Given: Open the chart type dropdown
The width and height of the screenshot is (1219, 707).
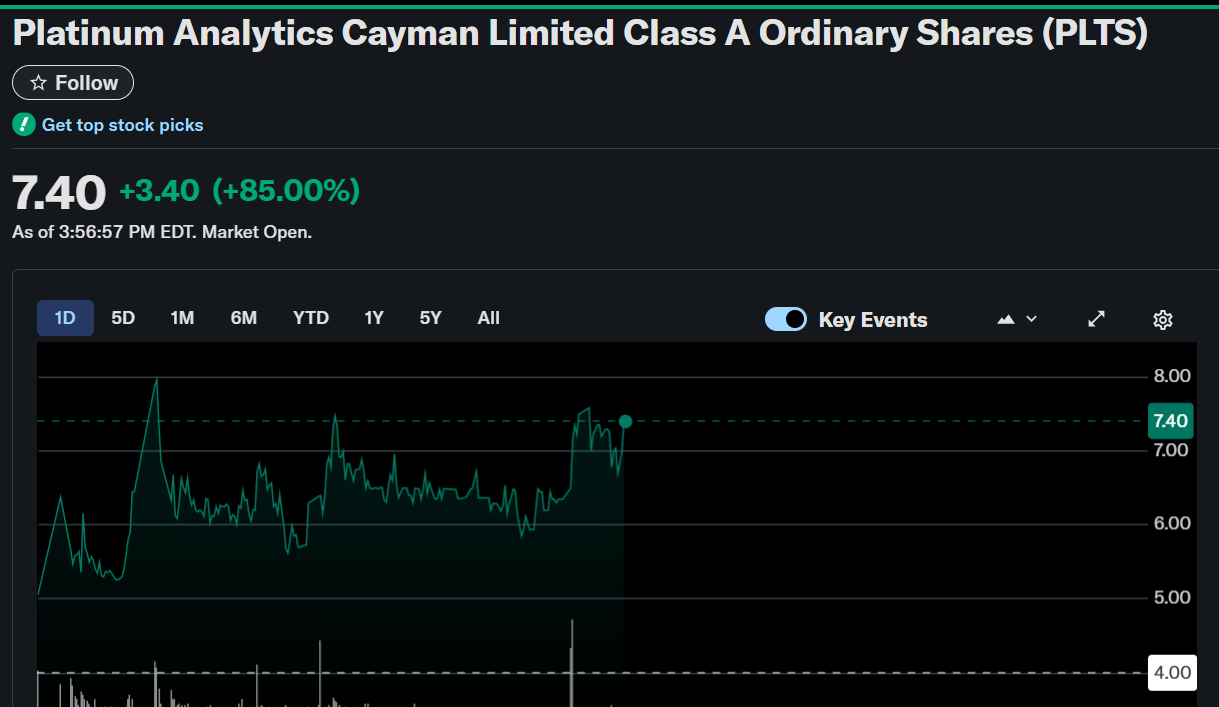Looking at the screenshot, I should click(1017, 319).
